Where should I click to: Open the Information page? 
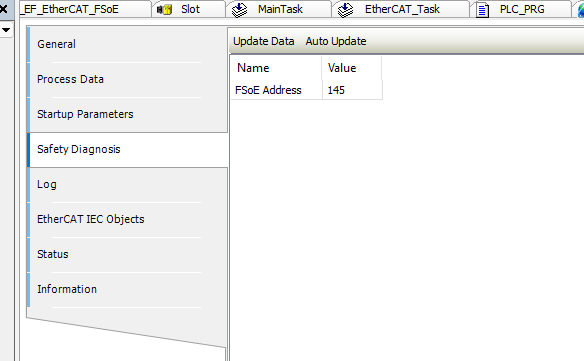(128, 289)
